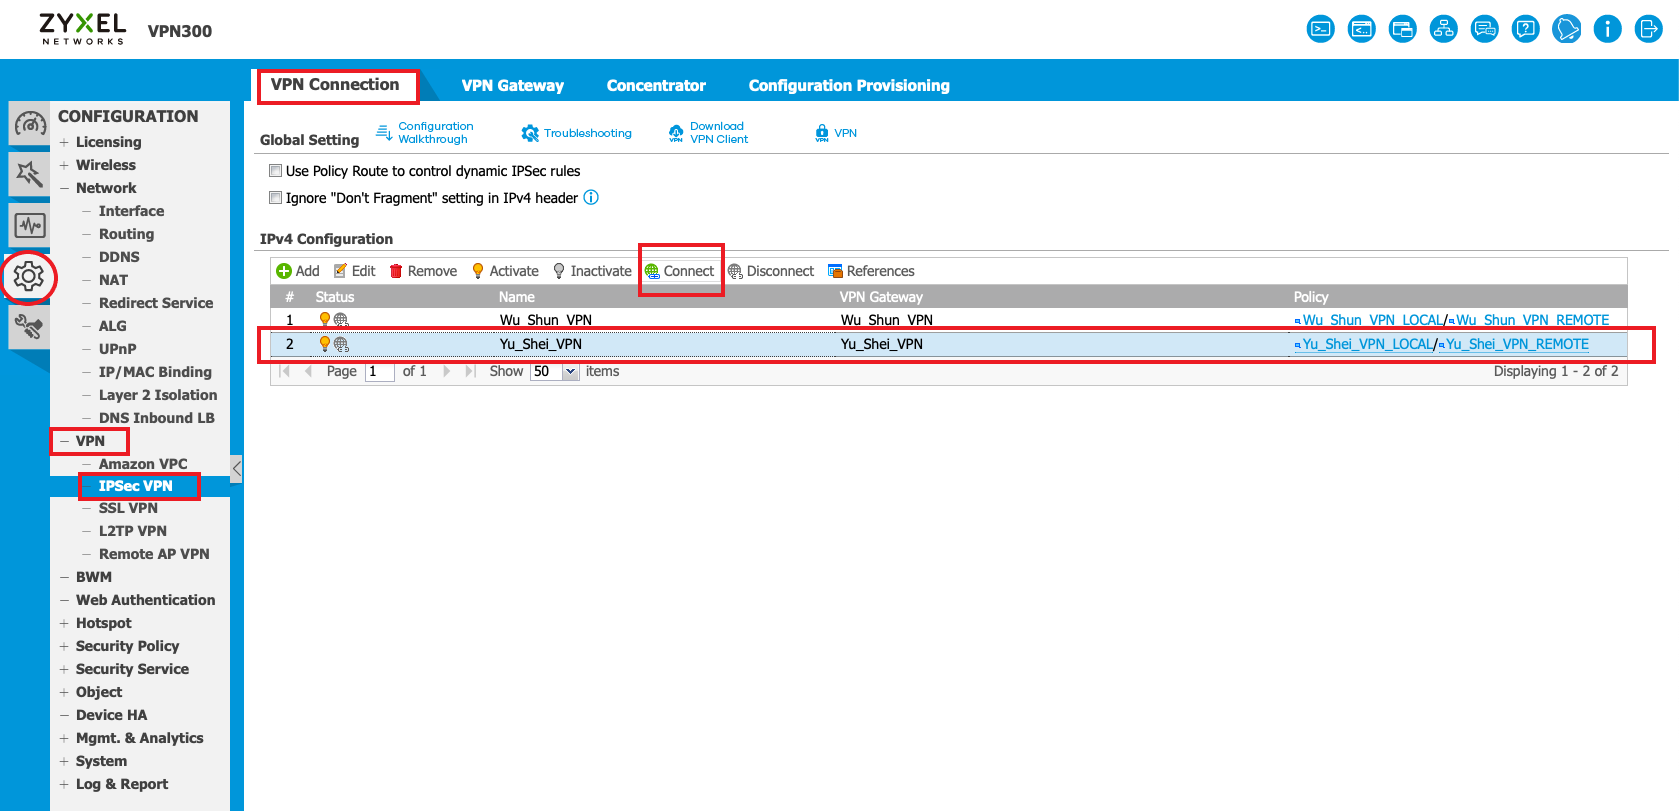Open the web console terminal icon
Image resolution: width=1679 pixels, height=811 pixels.
coord(1320,29)
